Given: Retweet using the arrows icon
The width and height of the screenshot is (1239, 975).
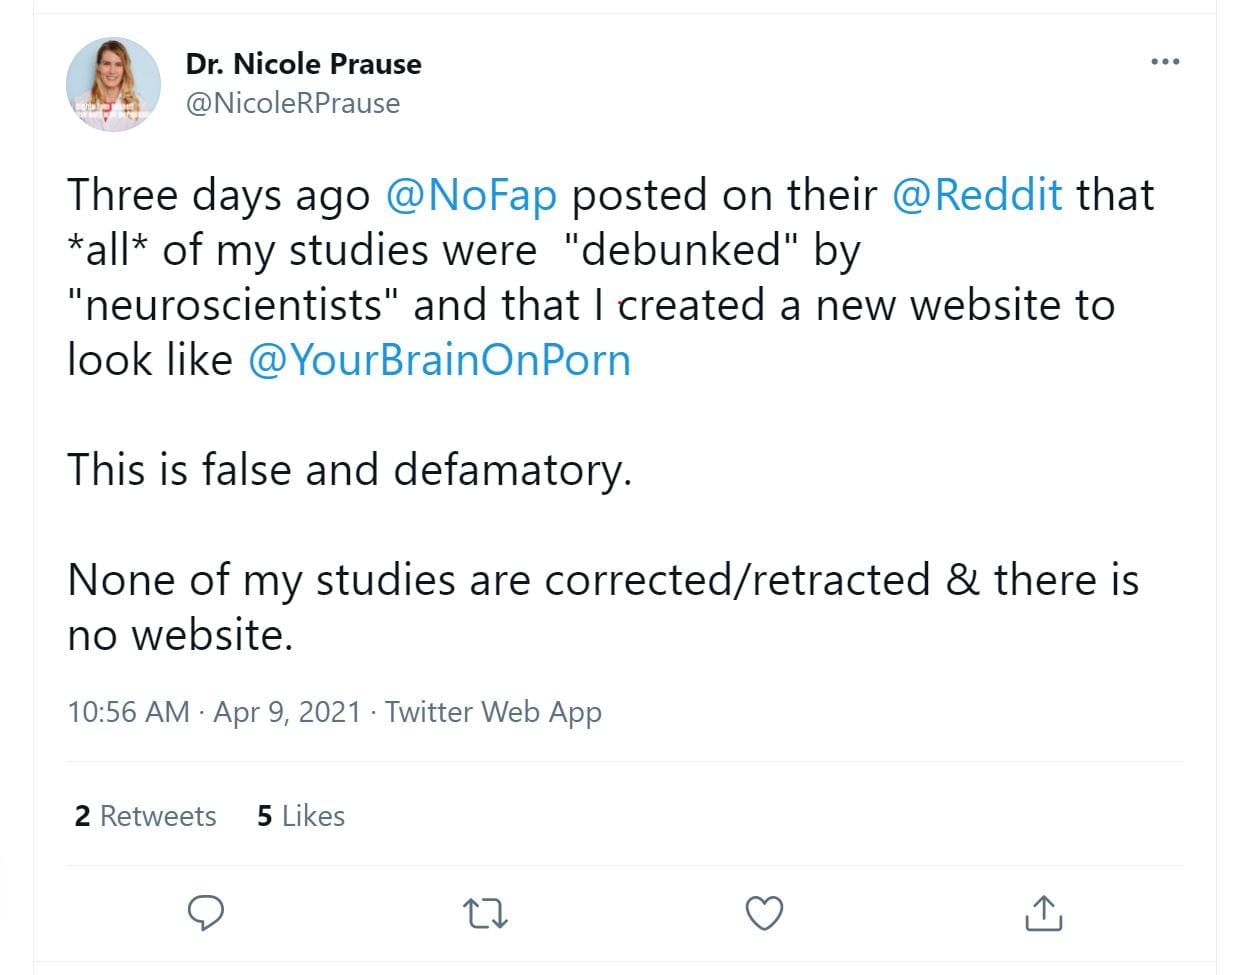Looking at the screenshot, I should pyautogui.click(x=486, y=912).
